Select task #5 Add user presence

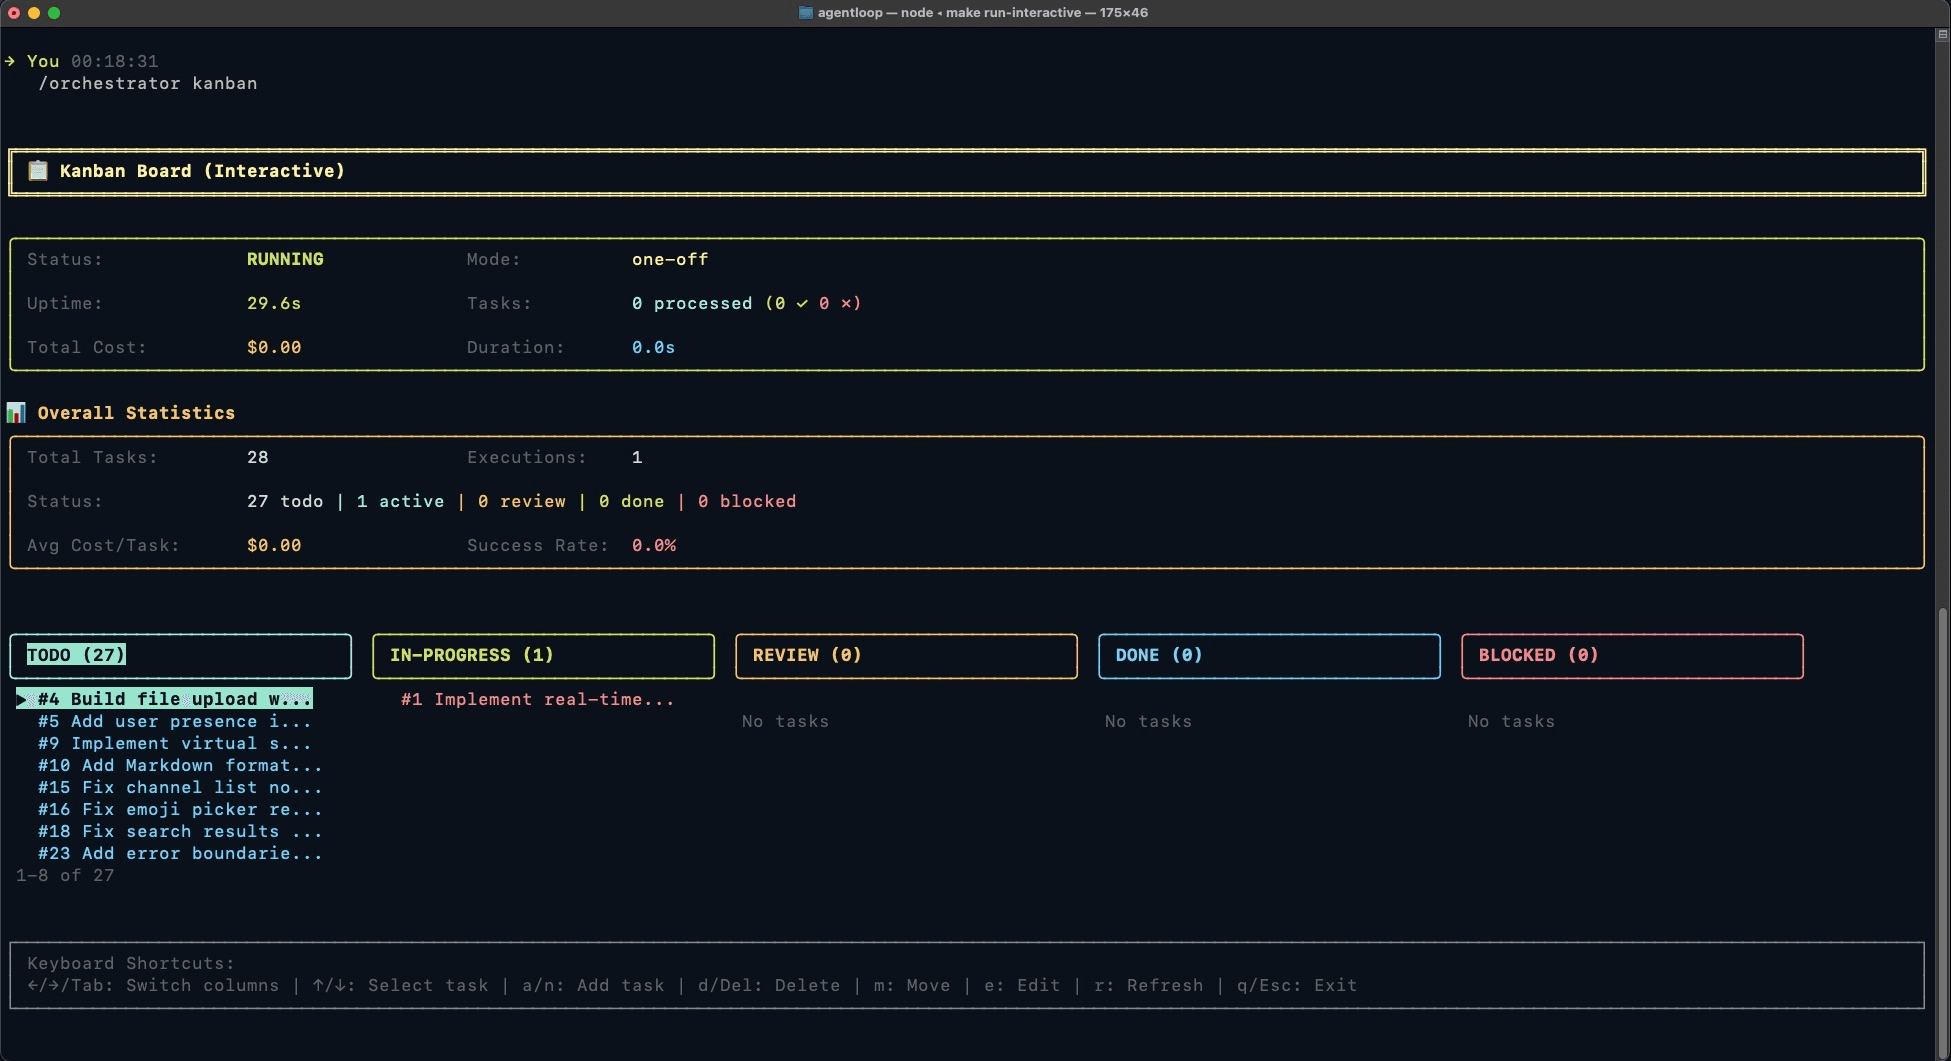[x=174, y=721]
